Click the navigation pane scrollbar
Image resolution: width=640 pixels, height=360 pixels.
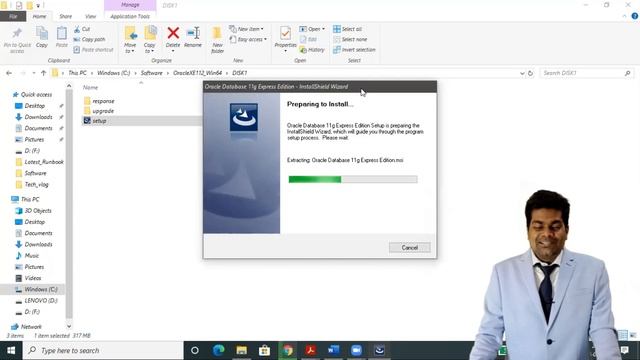pos(69,204)
